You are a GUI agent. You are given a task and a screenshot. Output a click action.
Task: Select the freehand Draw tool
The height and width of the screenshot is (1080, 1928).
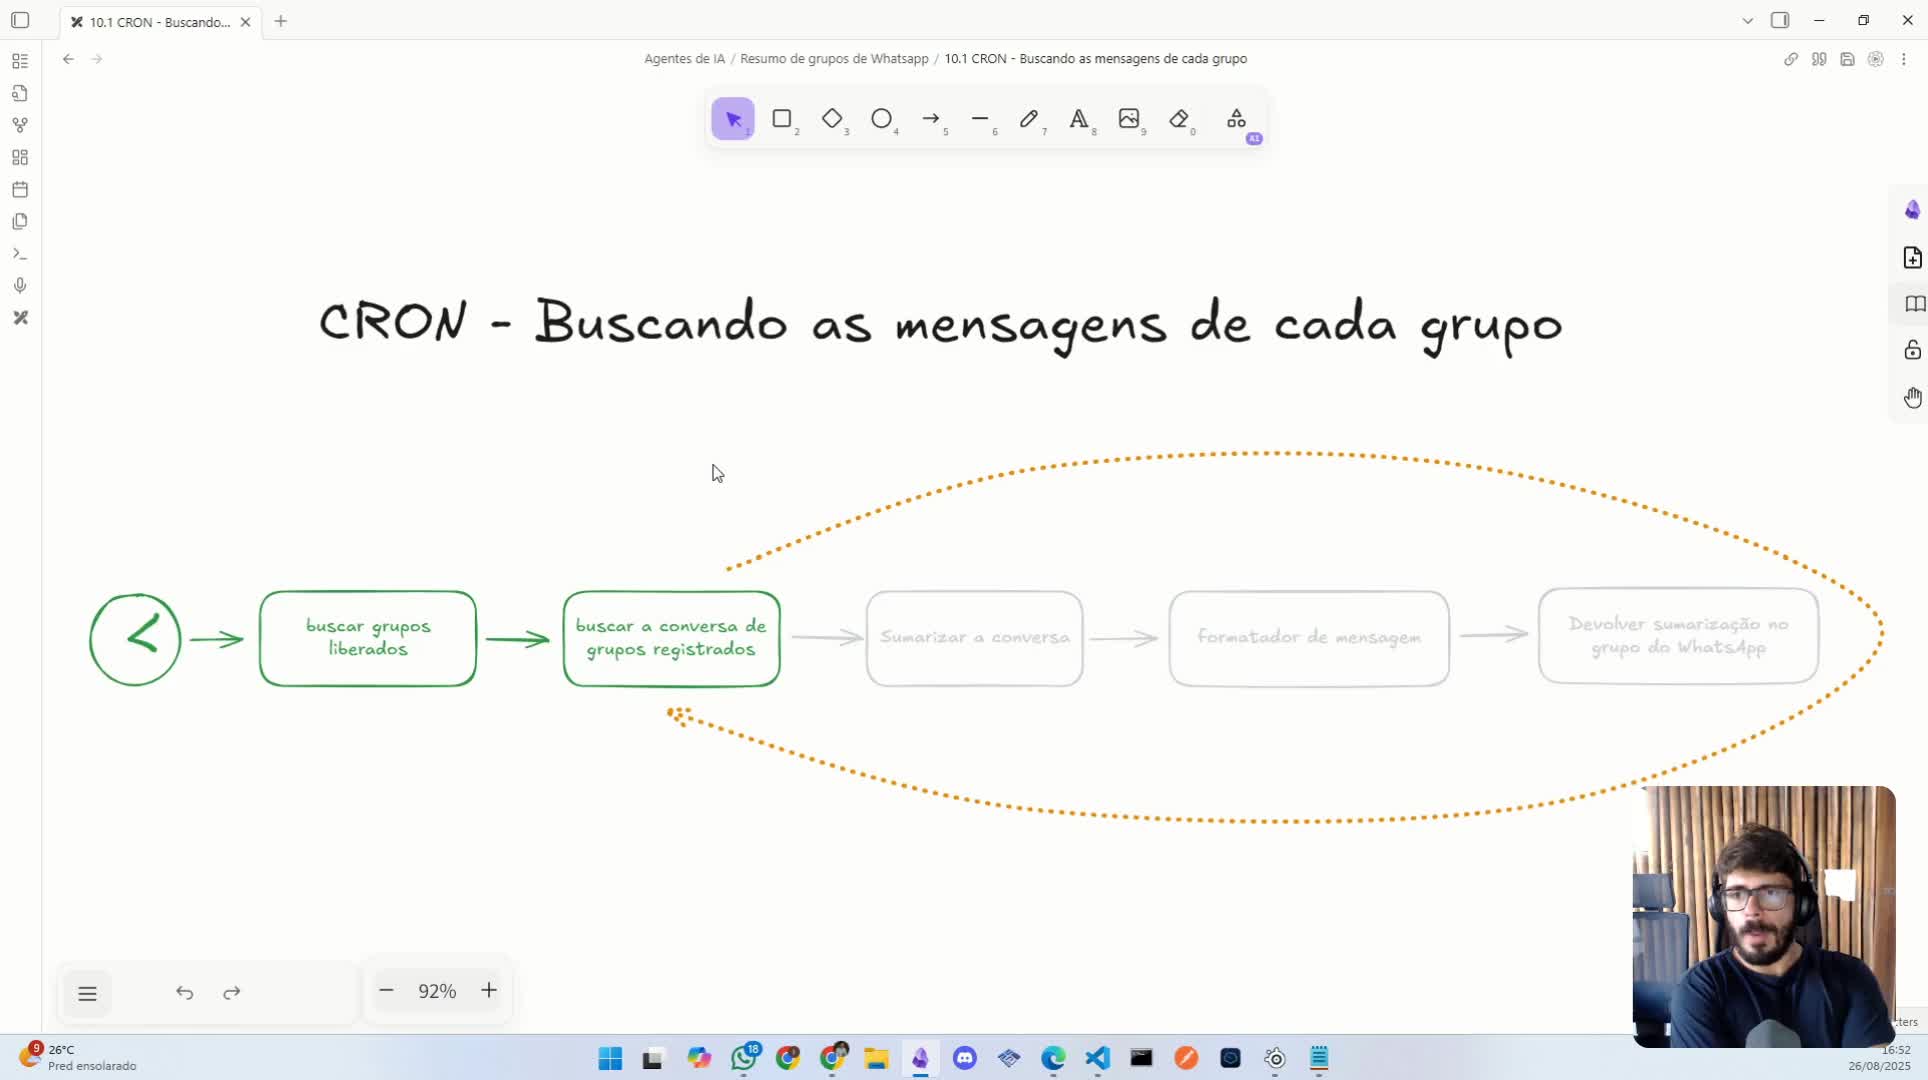(1030, 119)
